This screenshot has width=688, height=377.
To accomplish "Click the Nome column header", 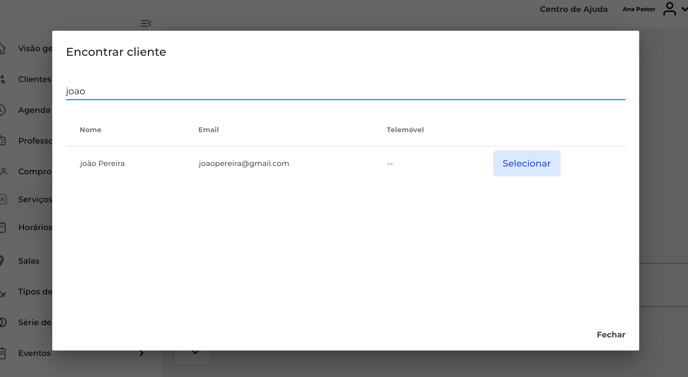I will pos(90,129).
